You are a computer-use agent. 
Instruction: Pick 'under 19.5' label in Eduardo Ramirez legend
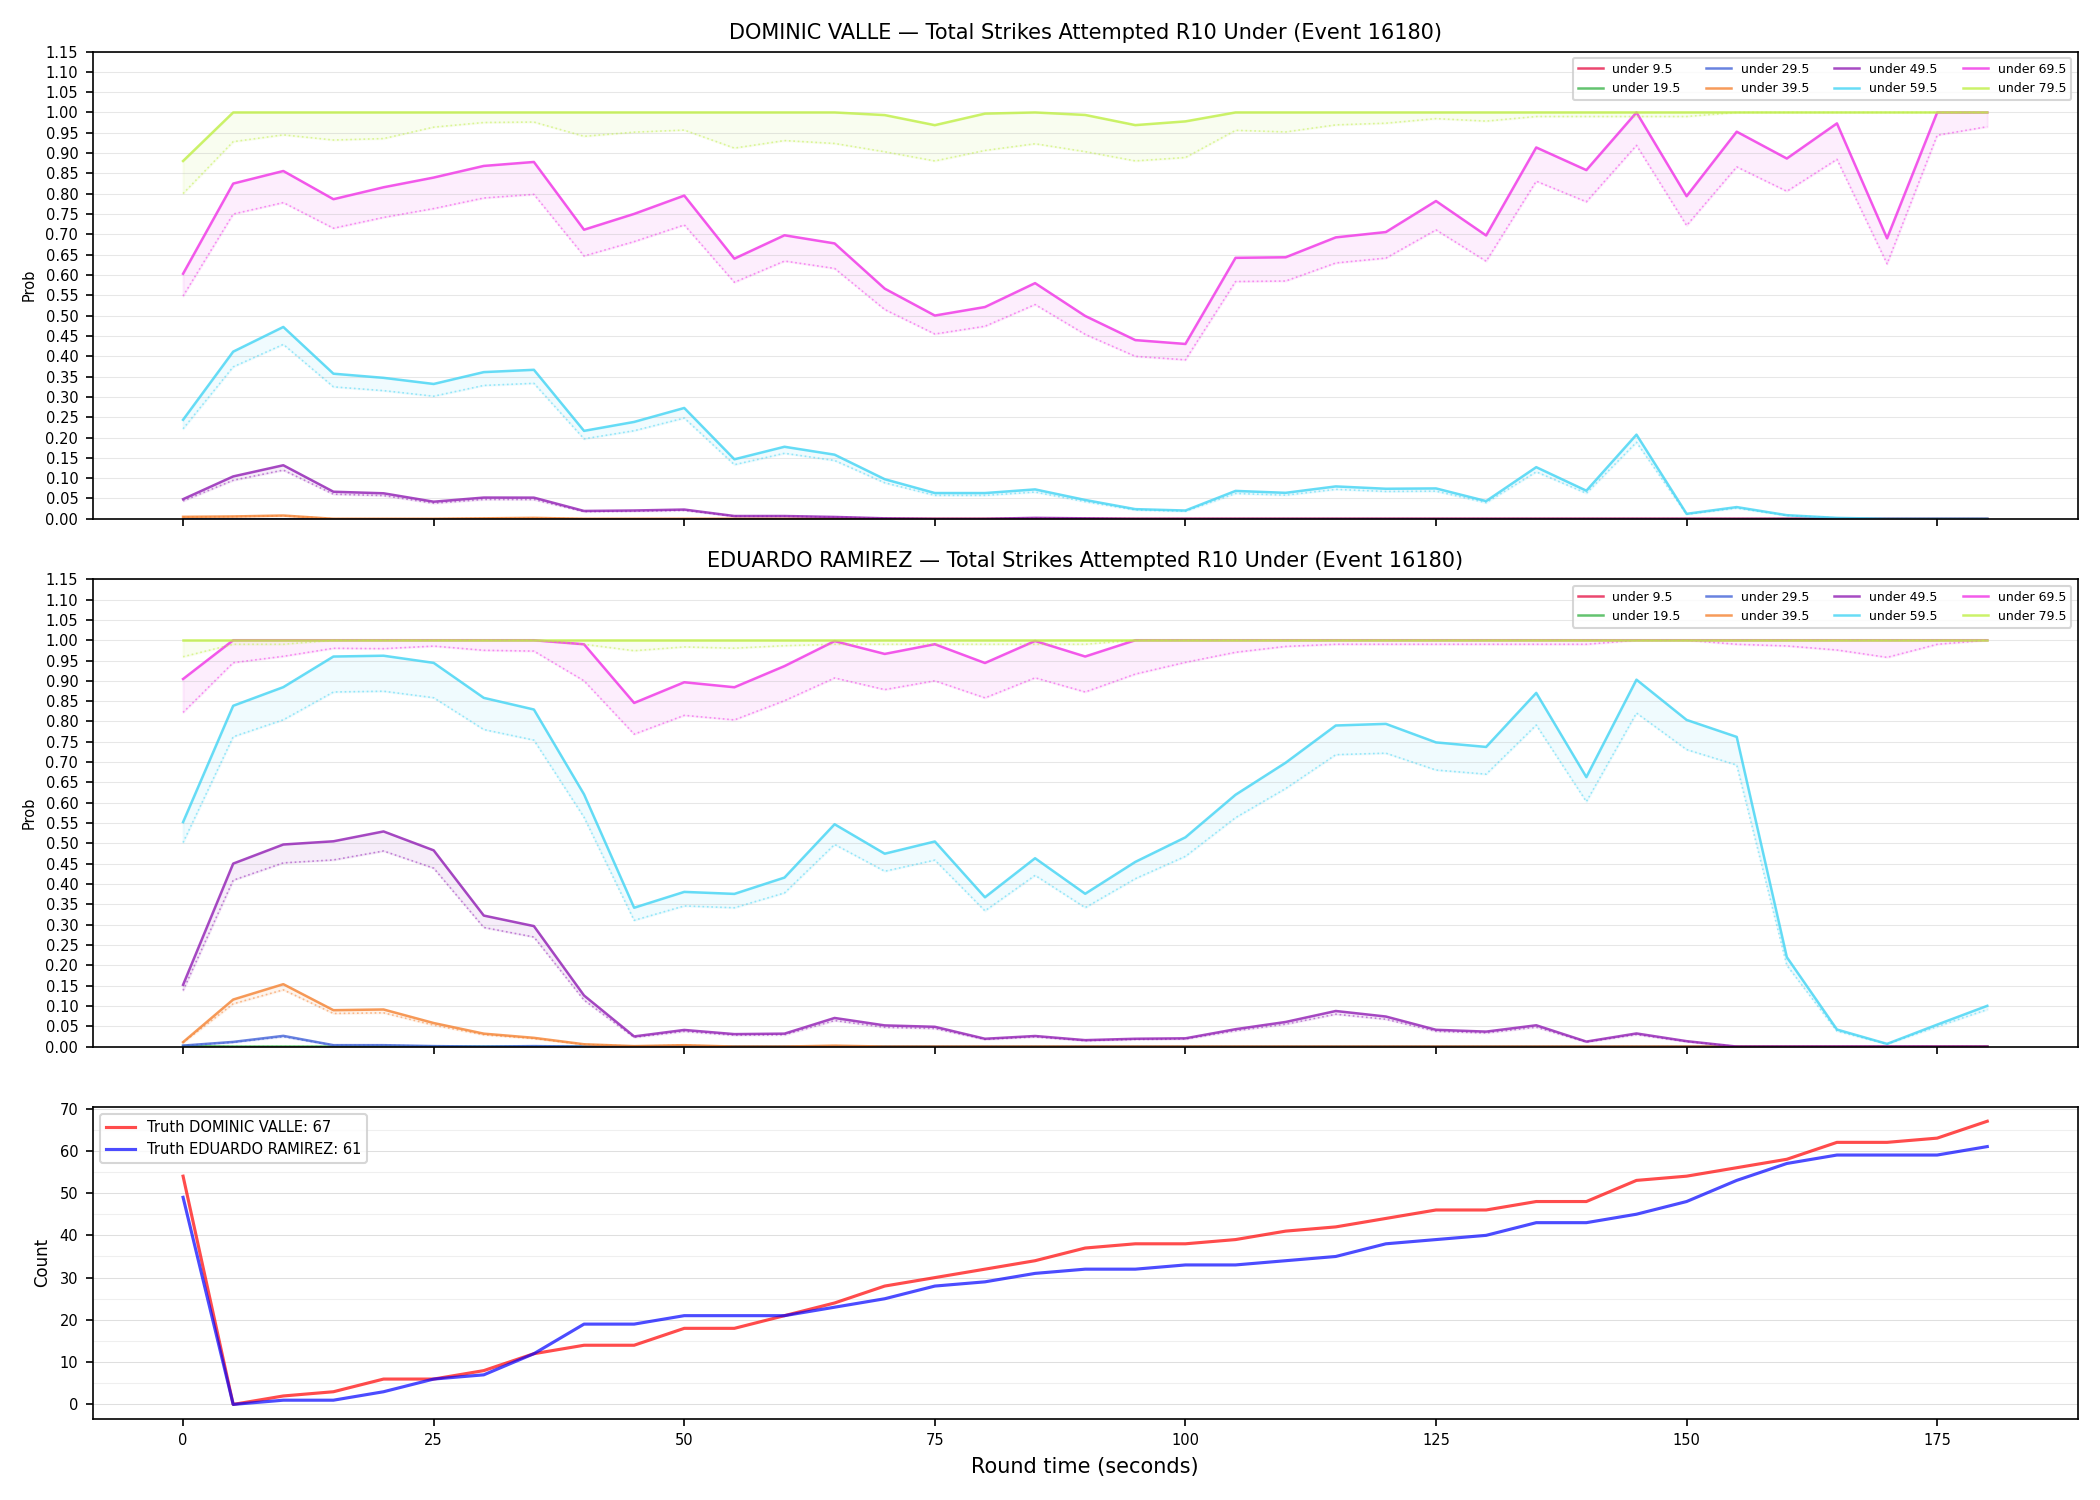coord(1646,616)
